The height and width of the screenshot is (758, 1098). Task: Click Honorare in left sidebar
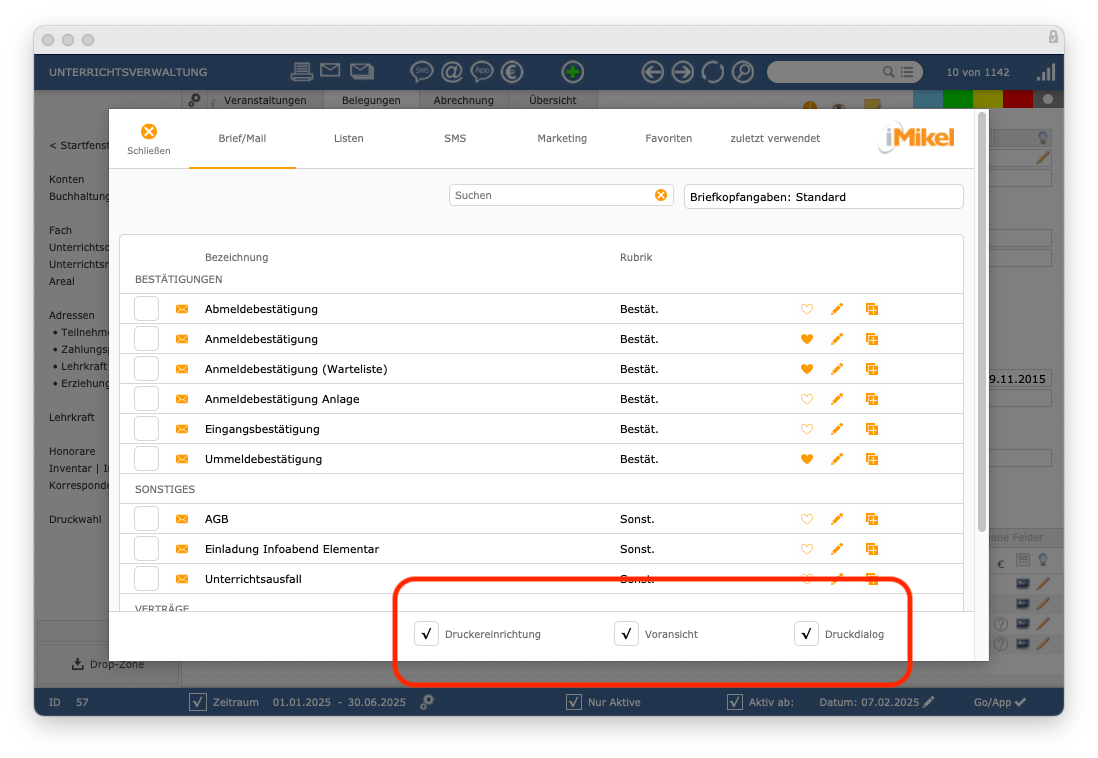tap(72, 451)
